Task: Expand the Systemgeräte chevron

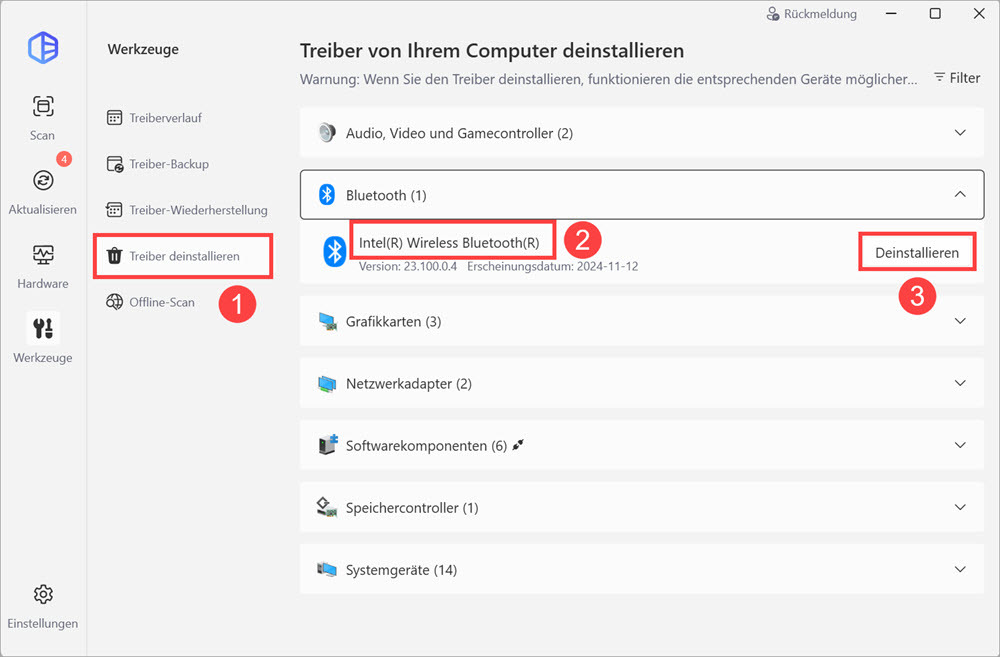Action: point(960,569)
